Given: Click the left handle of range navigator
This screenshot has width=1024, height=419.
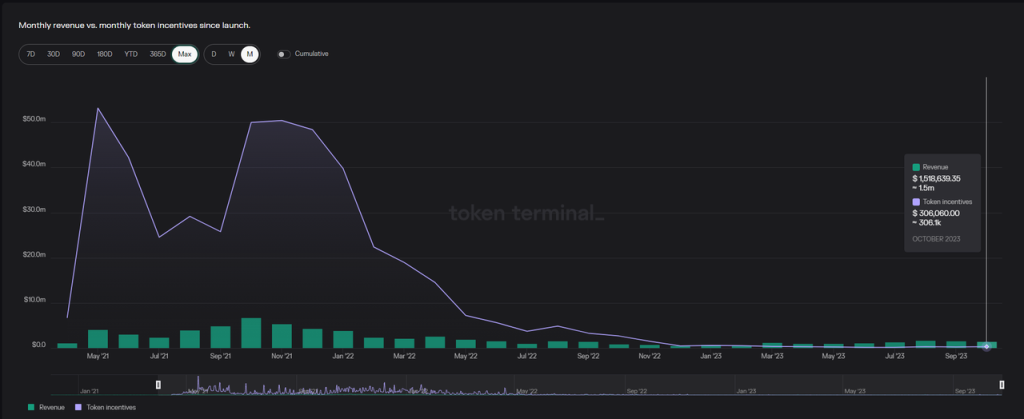Looking at the screenshot, I should tap(158, 385).
